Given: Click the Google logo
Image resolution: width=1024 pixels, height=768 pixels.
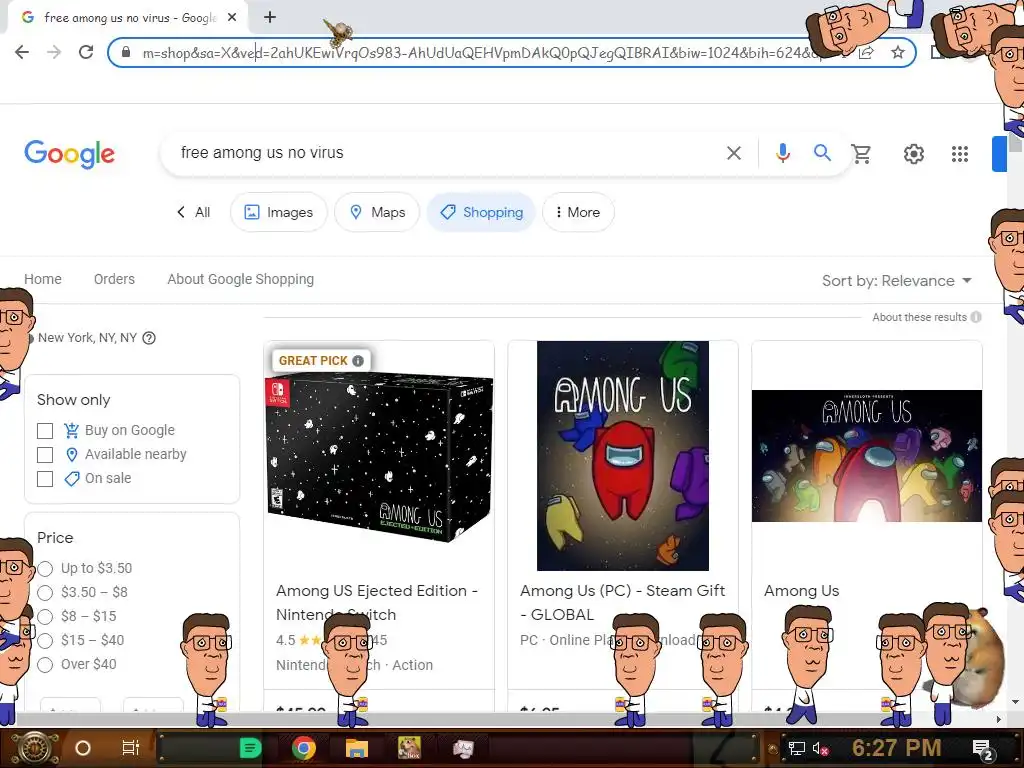Looking at the screenshot, I should [x=70, y=154].
